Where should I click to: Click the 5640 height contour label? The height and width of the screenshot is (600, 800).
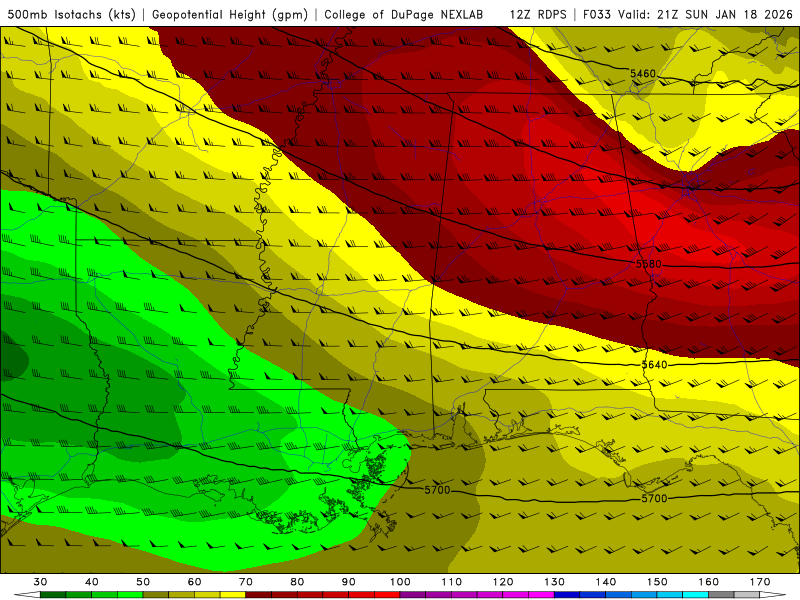point(654,364)
